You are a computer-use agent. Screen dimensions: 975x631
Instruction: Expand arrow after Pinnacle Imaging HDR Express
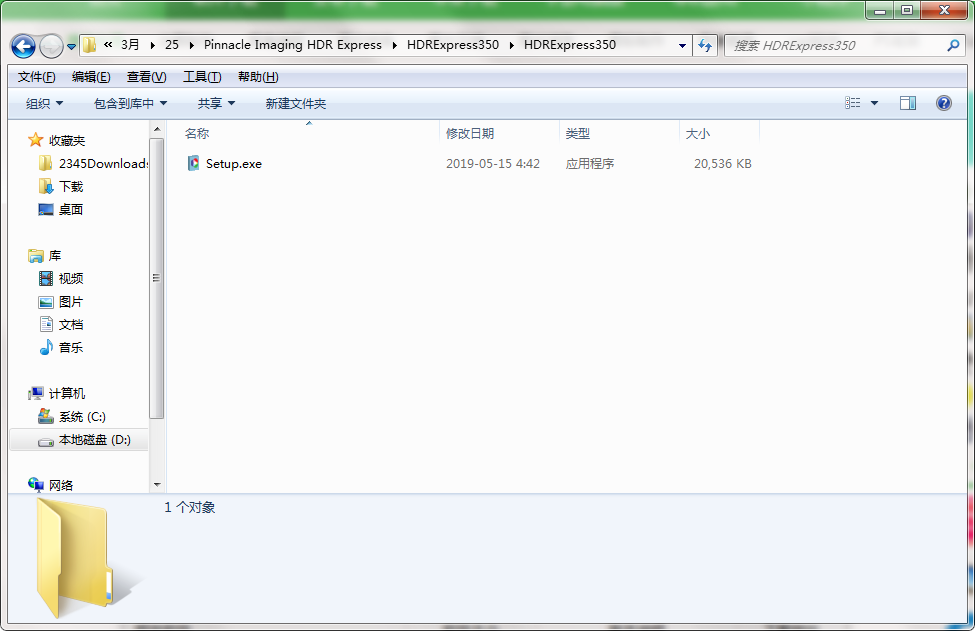point(394,45)
